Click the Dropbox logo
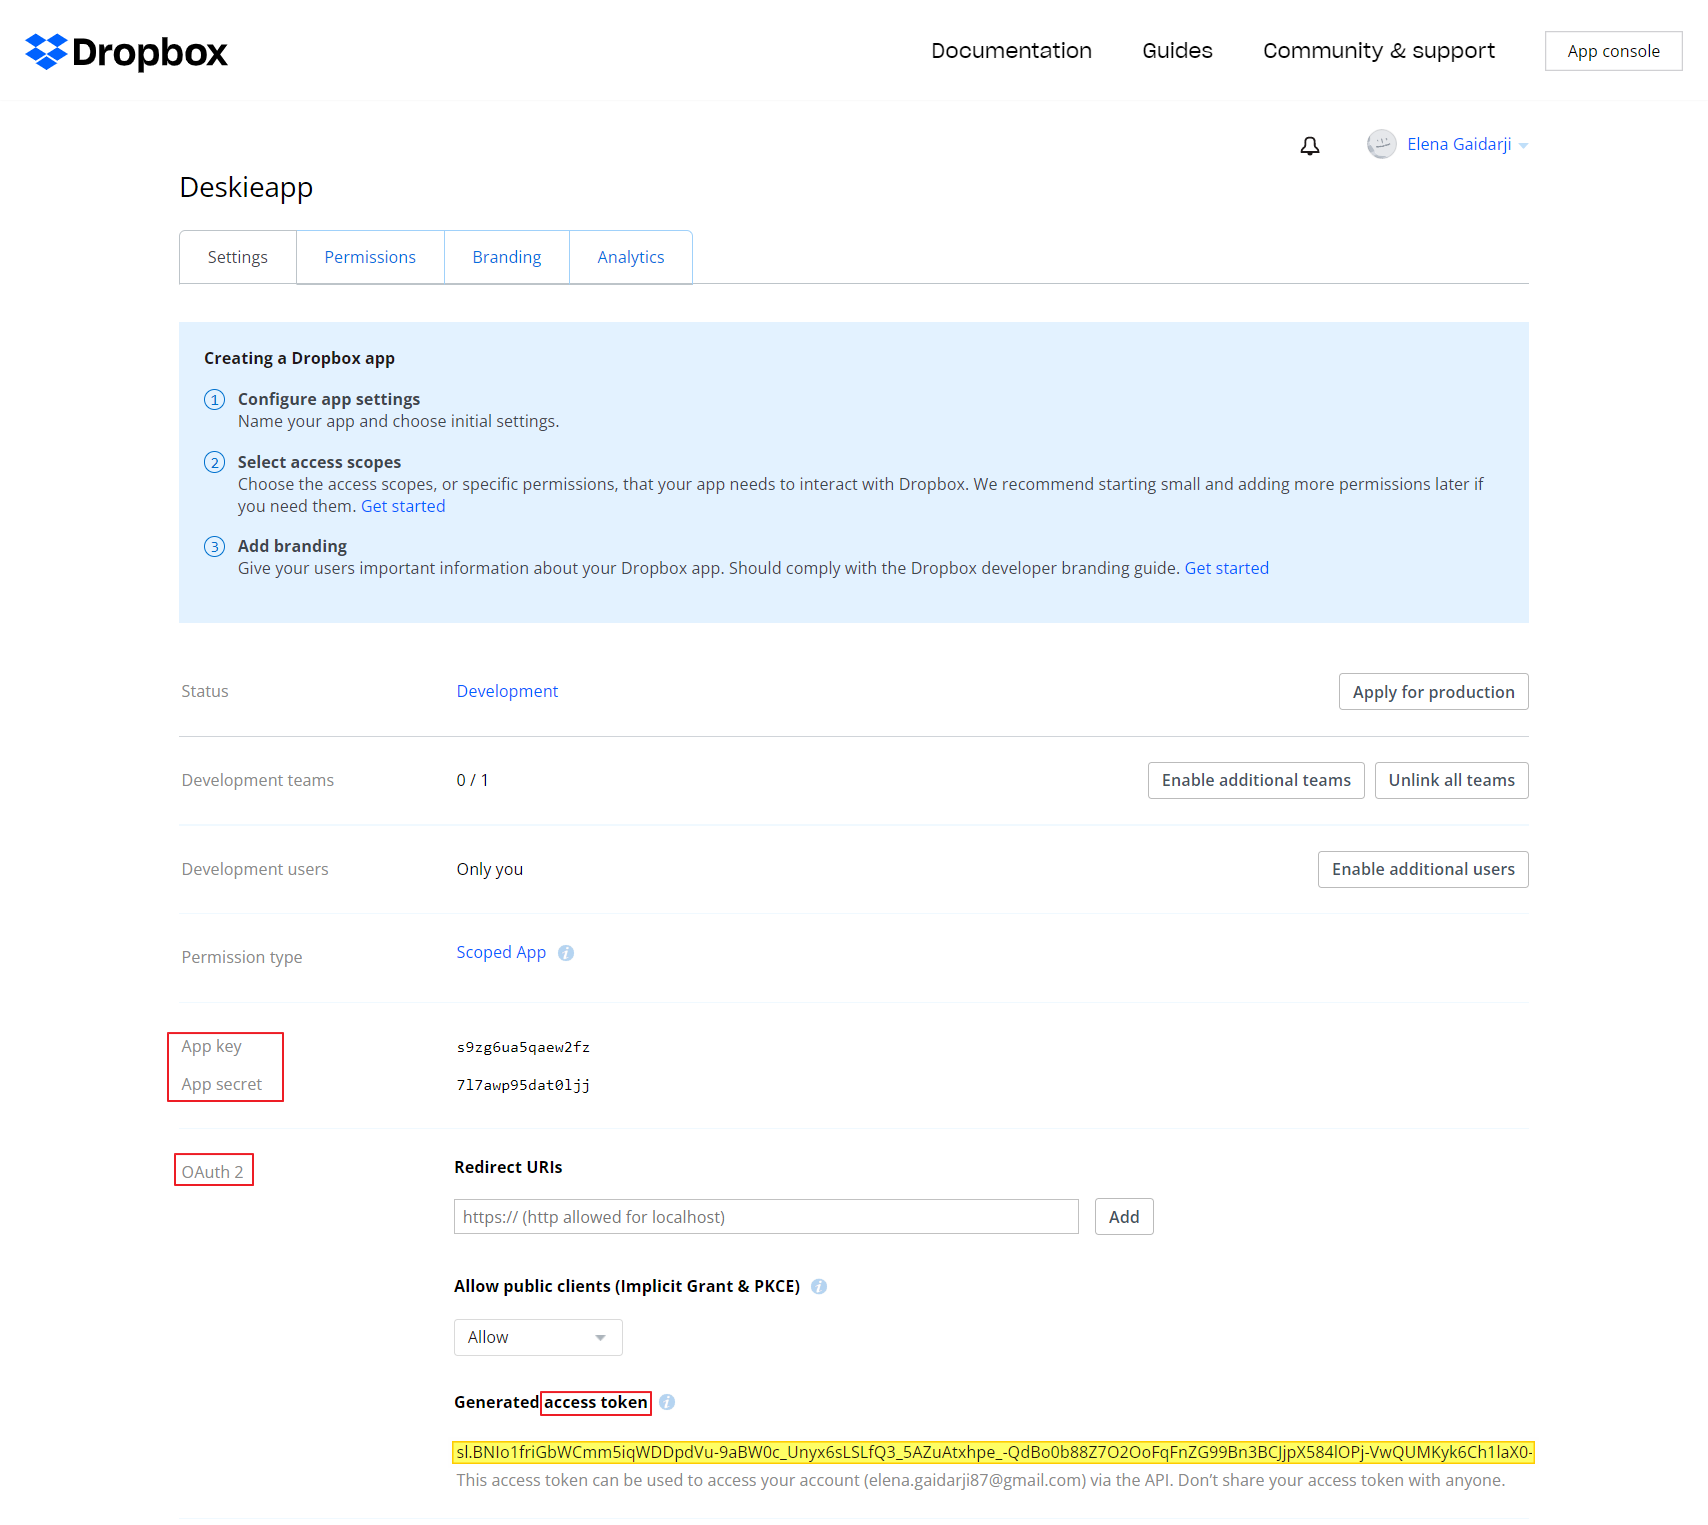1708x1525 pixels. click(126, 51)
